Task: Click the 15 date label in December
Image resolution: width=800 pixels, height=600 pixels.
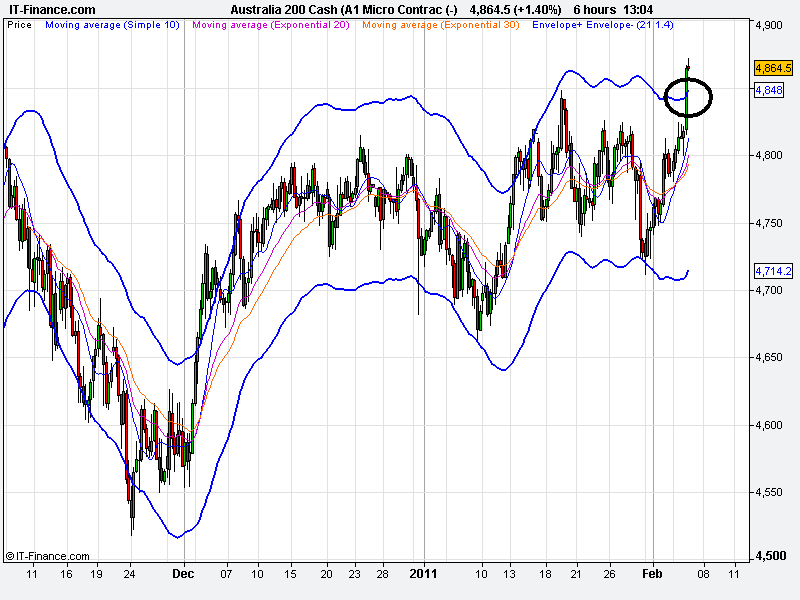Action: coord(290,574)
